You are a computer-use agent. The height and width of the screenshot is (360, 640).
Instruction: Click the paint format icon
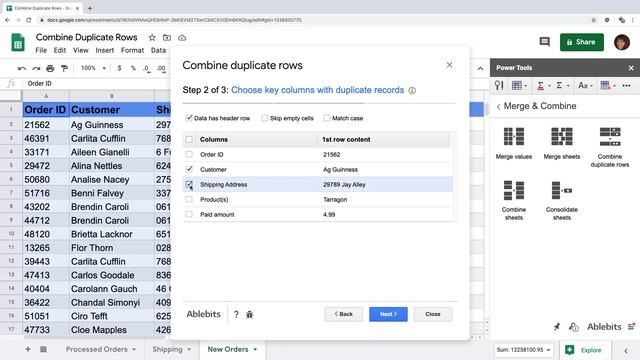(64, 68)
